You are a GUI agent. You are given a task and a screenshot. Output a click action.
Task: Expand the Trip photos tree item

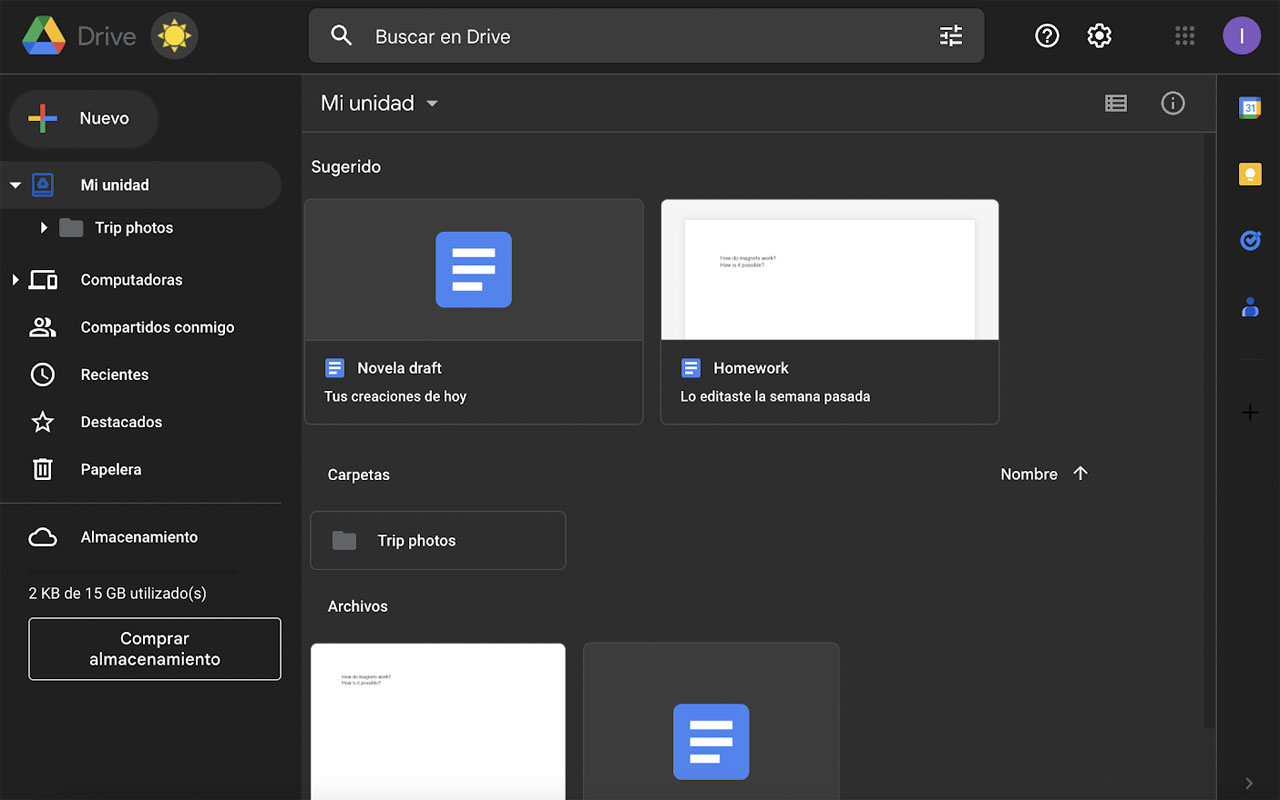coord(44,227)
